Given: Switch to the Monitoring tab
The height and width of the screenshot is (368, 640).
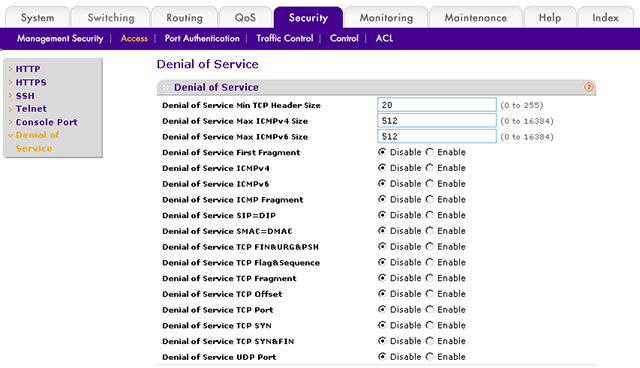Looking at the screenshot, I should click(386, 18).
